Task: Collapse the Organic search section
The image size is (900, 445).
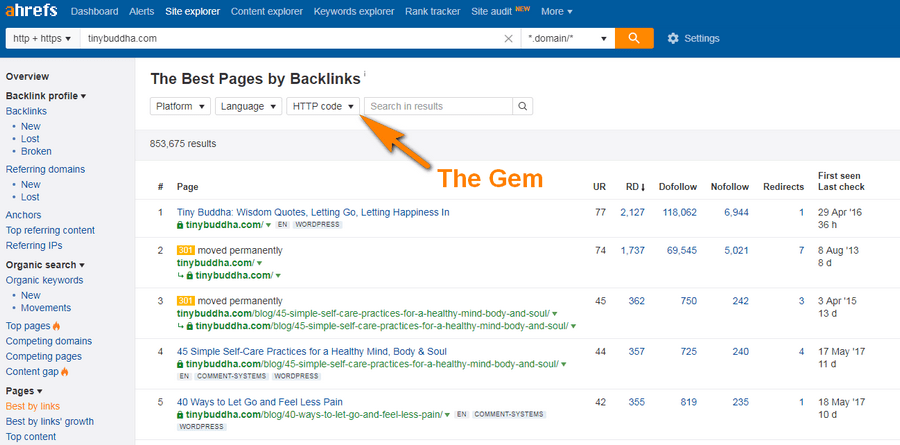Action: [x=45, y=265]
